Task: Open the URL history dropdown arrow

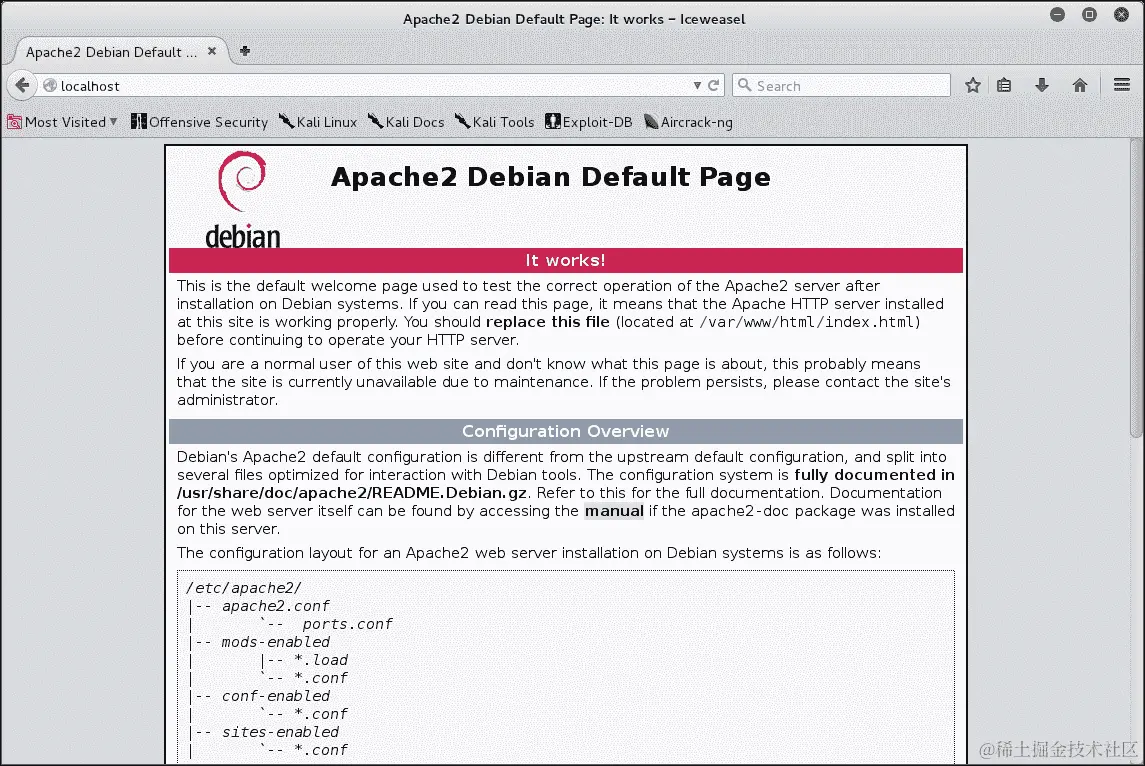Action: point(697,85)
